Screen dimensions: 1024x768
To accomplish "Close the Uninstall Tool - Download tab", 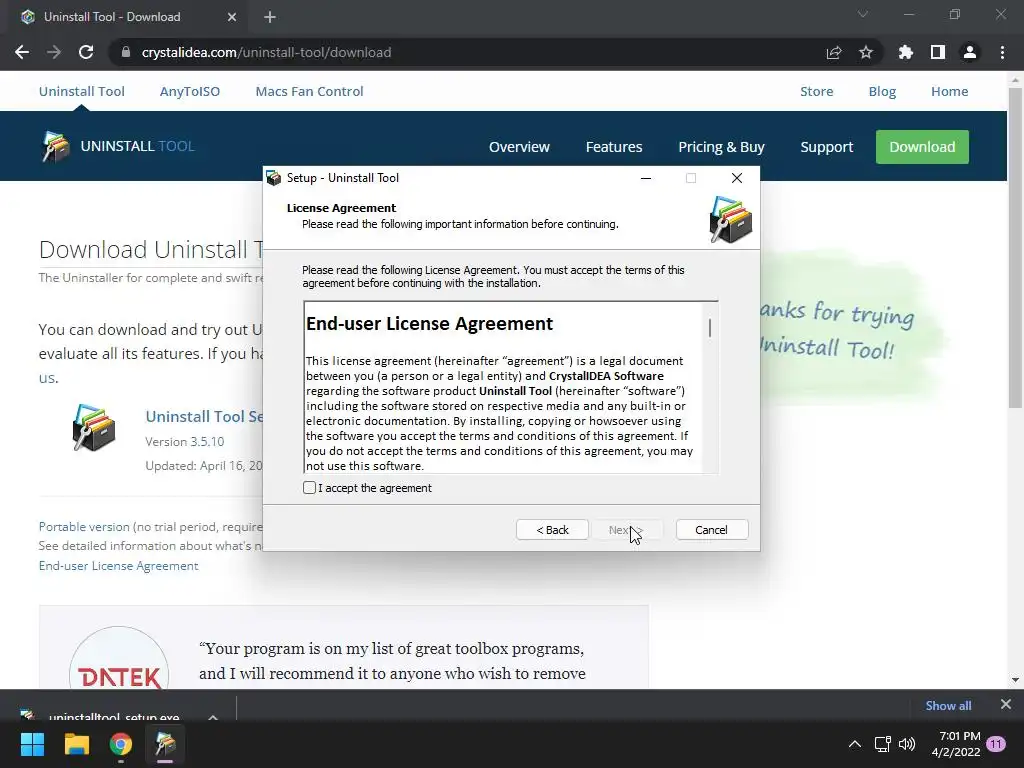I will [x=232, y=17].
